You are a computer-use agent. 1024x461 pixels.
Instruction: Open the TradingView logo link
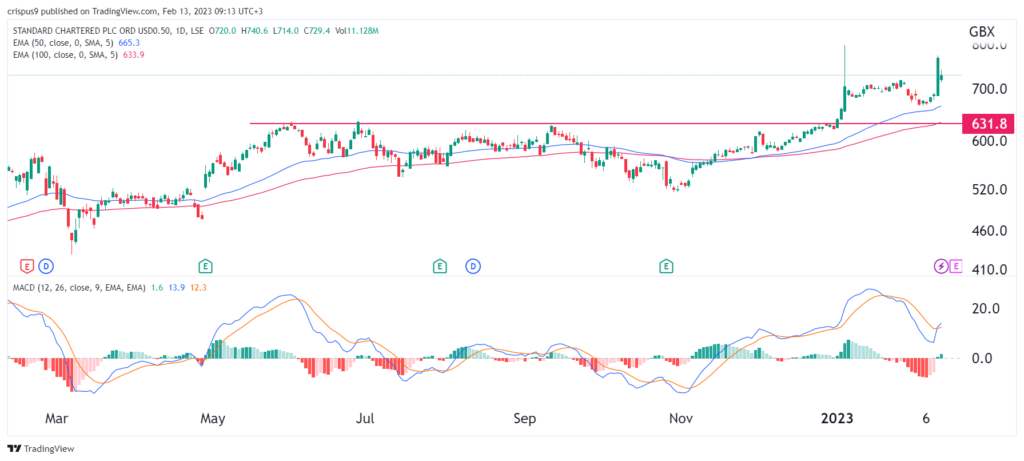[40, 449]
